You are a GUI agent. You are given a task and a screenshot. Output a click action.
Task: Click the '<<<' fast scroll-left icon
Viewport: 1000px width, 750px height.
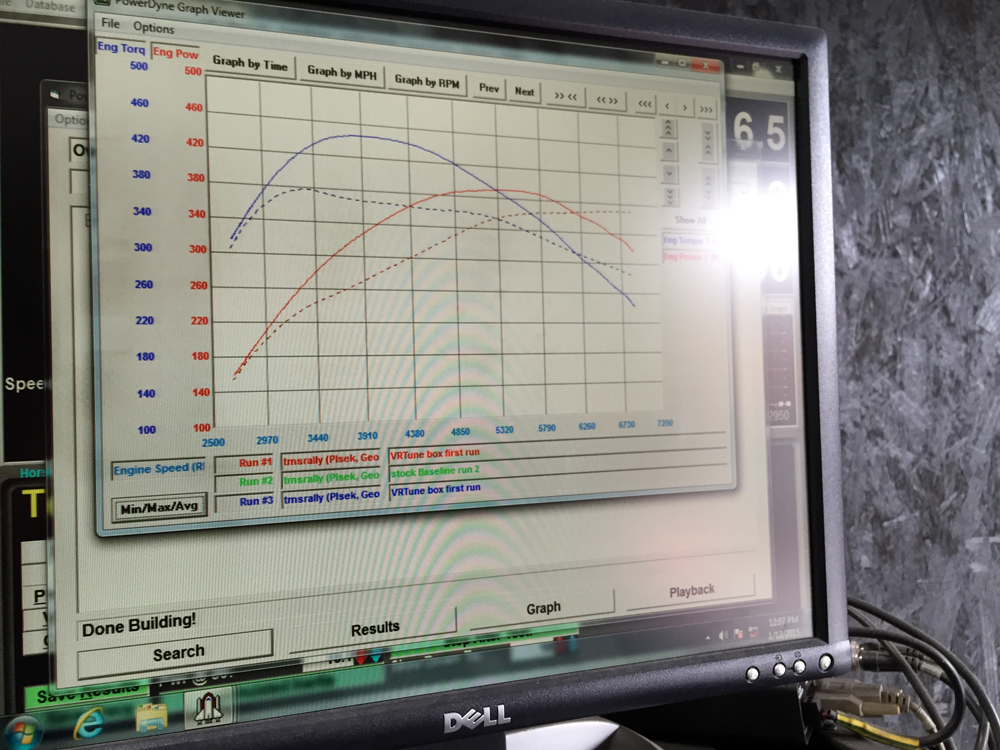[x=645, y=104]
